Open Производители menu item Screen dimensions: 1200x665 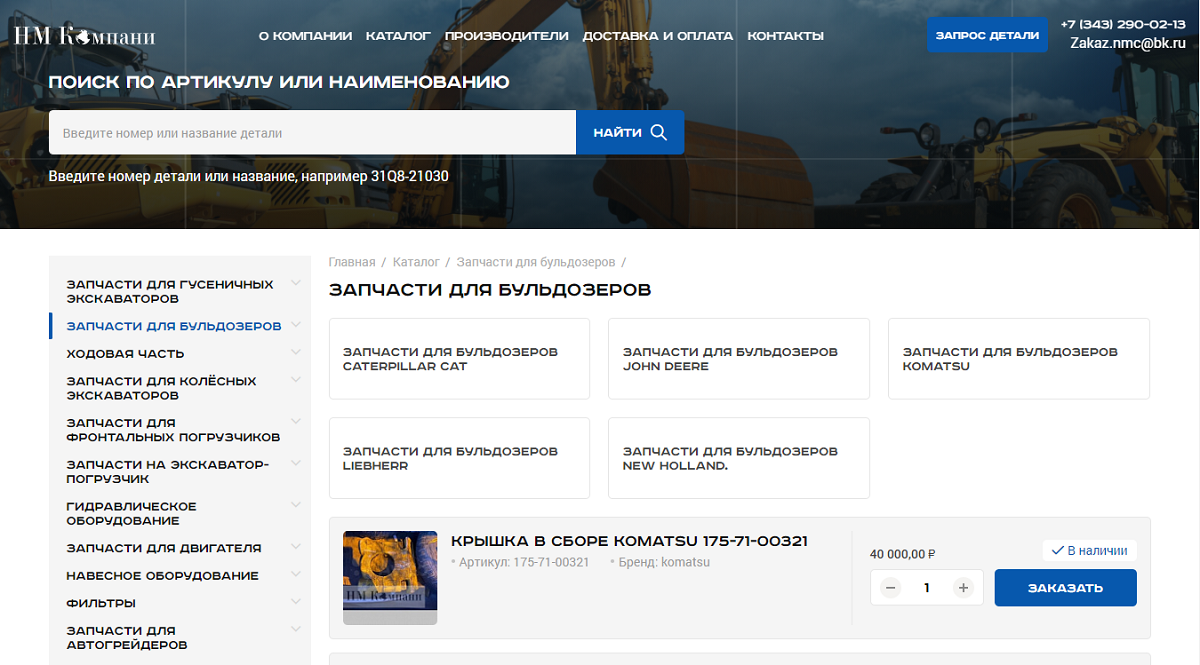click(507, 36)
